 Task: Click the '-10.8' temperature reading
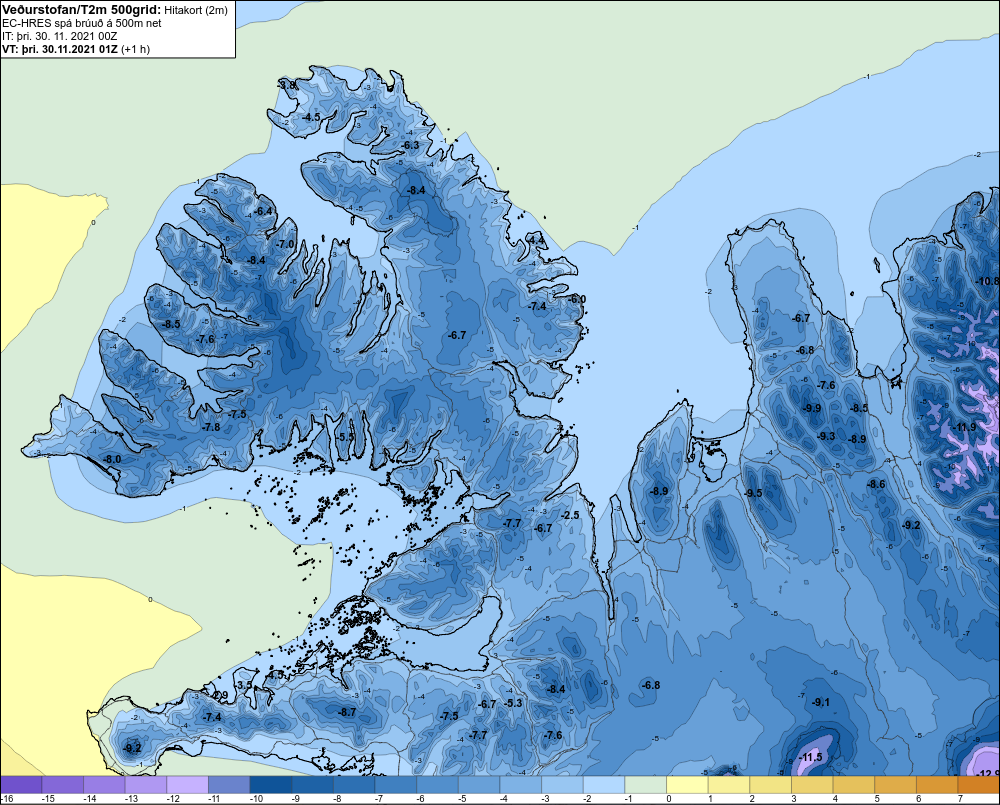pyautogui.click(x=988, y=281)
